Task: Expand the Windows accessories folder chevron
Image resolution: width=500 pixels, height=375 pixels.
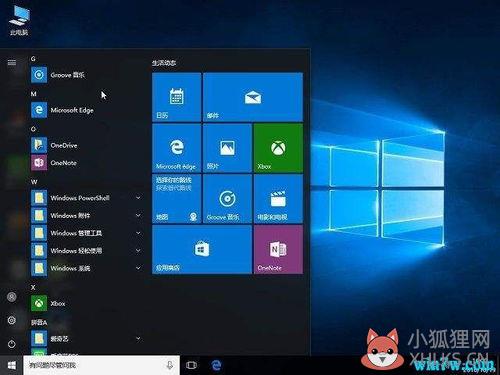Action: tap(138, 215)
